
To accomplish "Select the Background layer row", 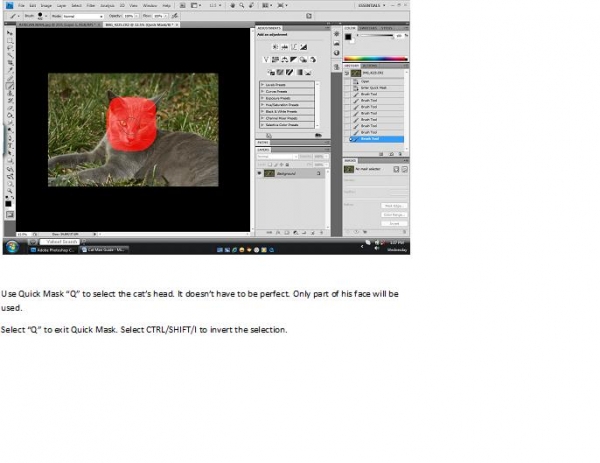I will pyautogui.click(x=290, y=173).
